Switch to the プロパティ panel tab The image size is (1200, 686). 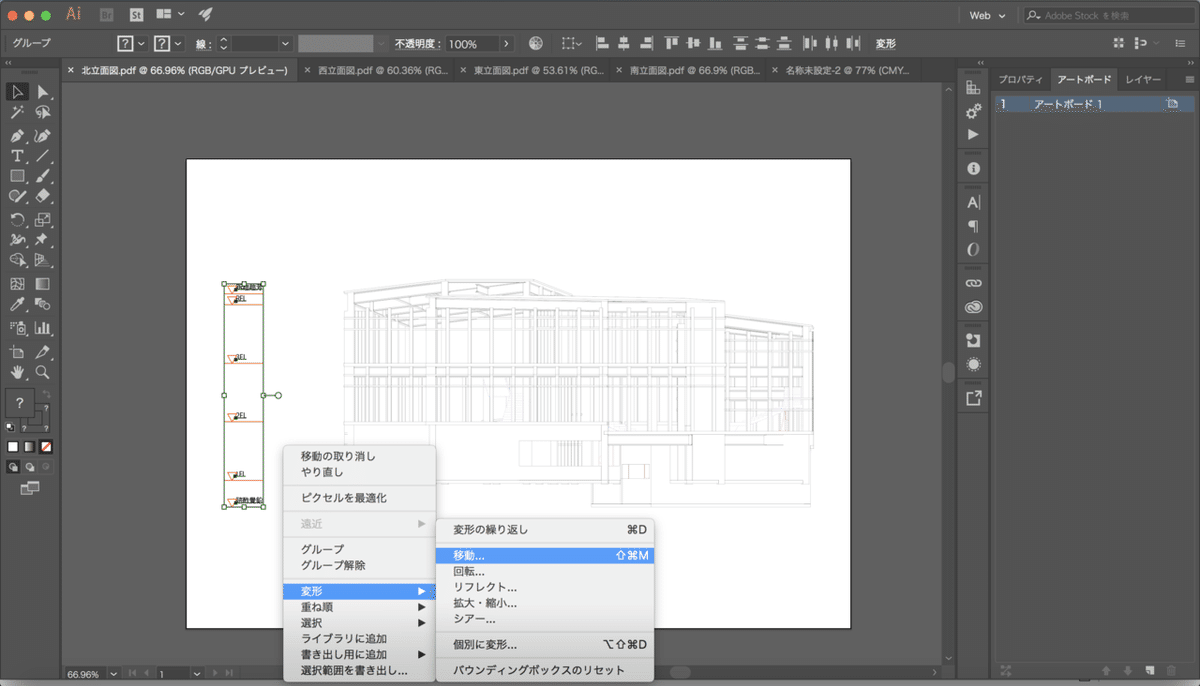(1020, 79)
